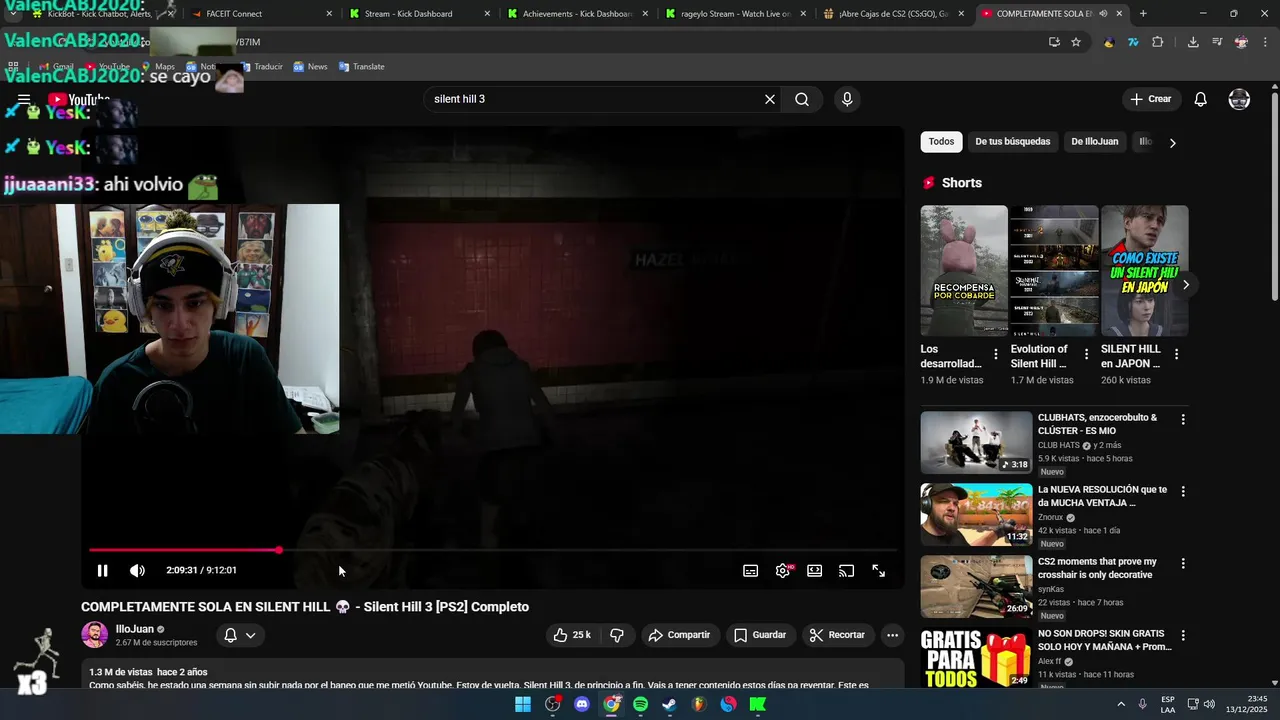1280x720 pixels.
Task: Open options for SILENT HILL en JAPON Short
Action: click(x=1176, y=354)
